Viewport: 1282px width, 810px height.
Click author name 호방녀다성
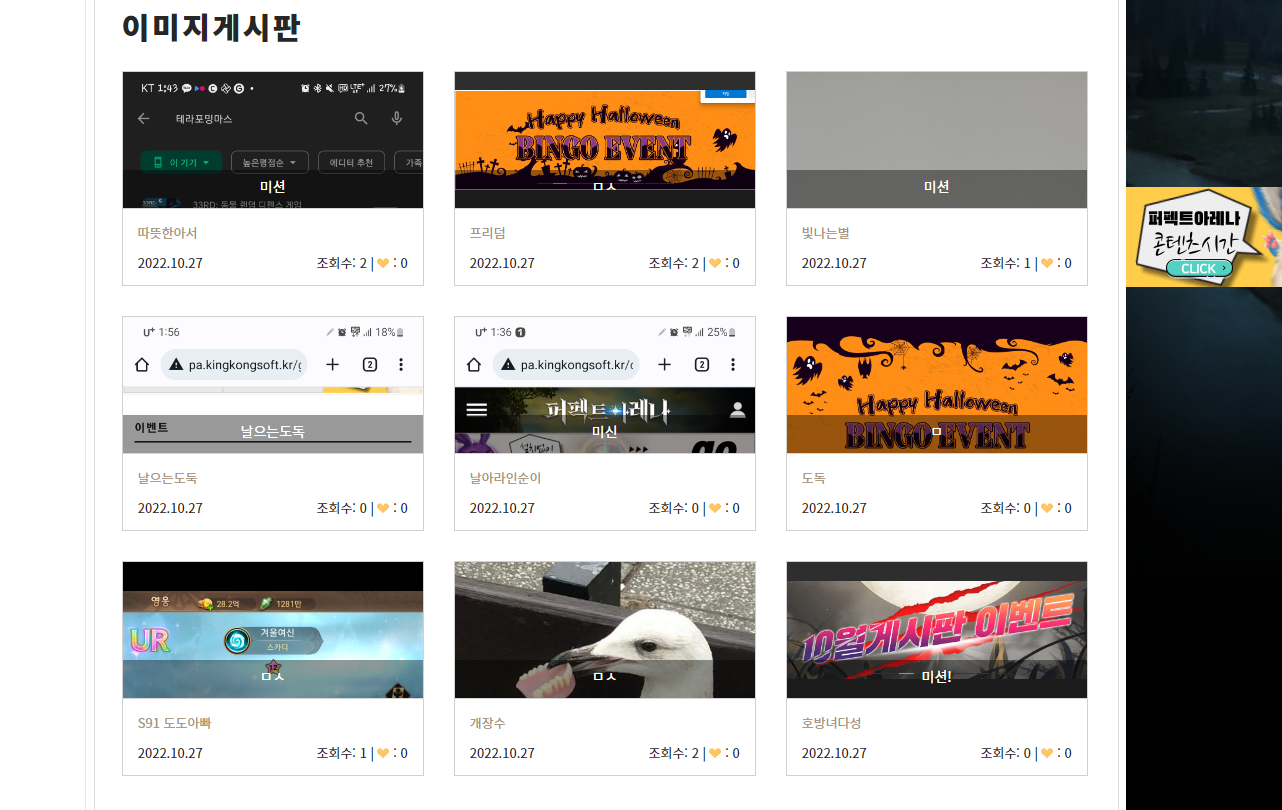tap(832, 723)
